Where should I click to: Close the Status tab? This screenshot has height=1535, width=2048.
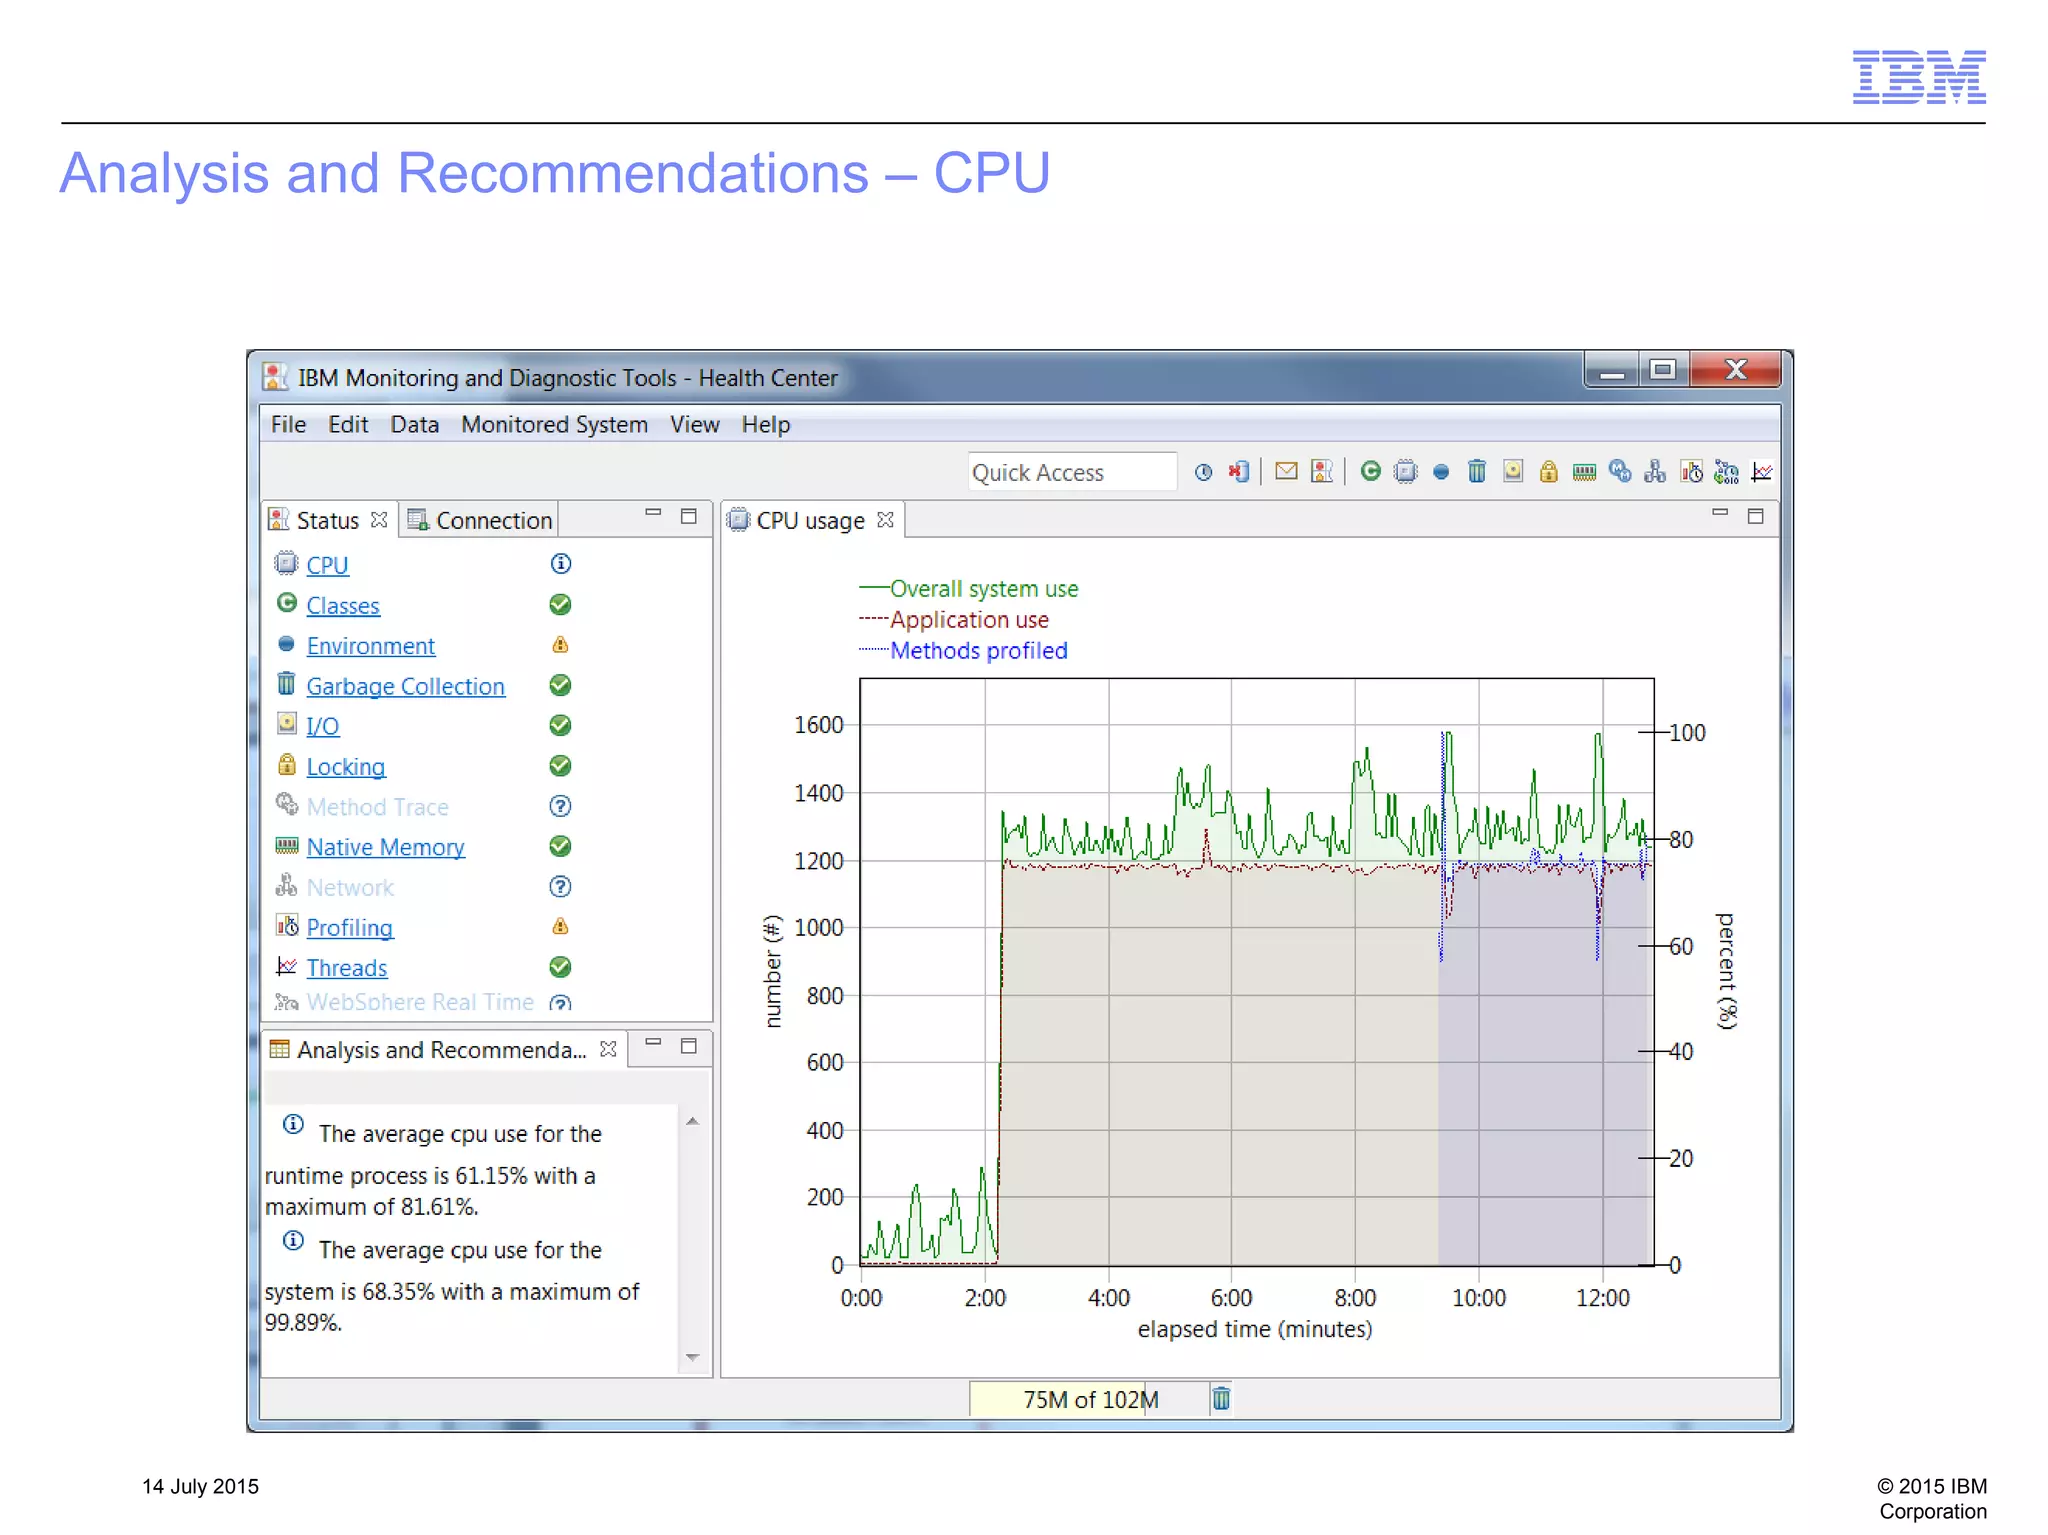pyautogui.click(x=379, y=520)
